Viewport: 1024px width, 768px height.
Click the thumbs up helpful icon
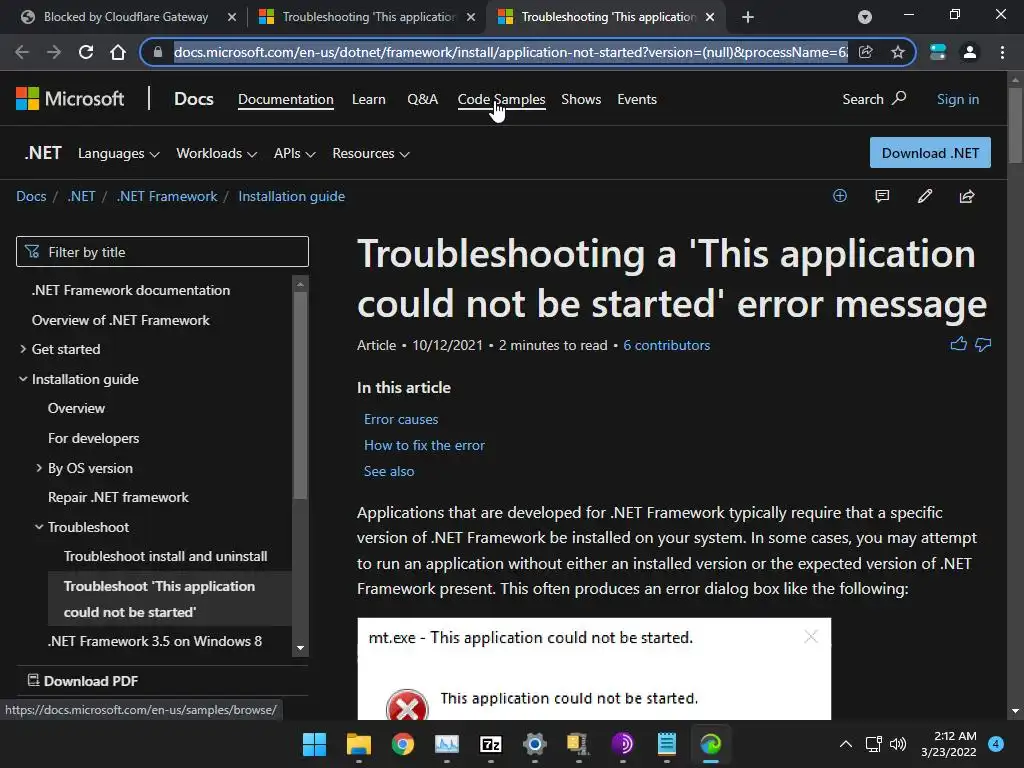958,344
